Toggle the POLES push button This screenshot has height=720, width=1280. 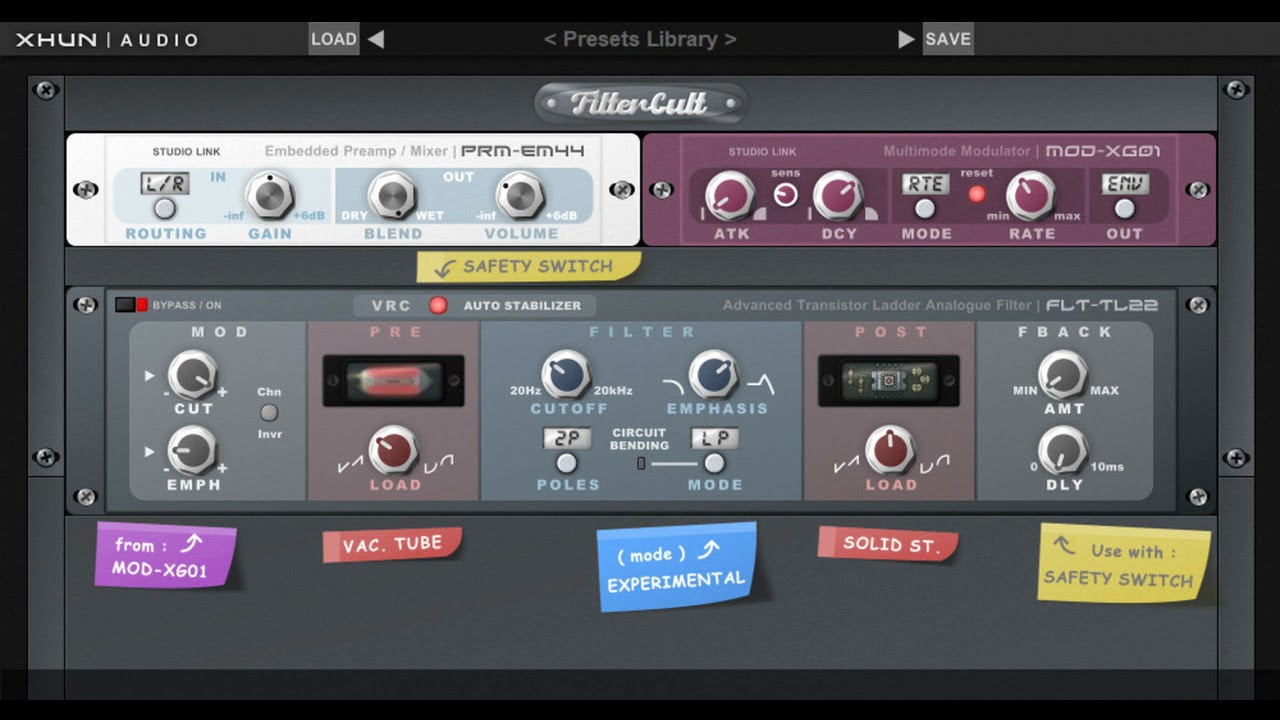567,463
